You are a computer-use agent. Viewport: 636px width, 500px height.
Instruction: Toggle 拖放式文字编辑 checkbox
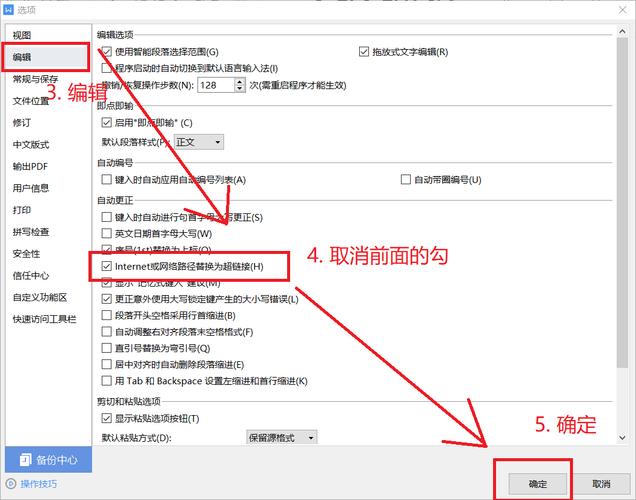tap(365, 51)
